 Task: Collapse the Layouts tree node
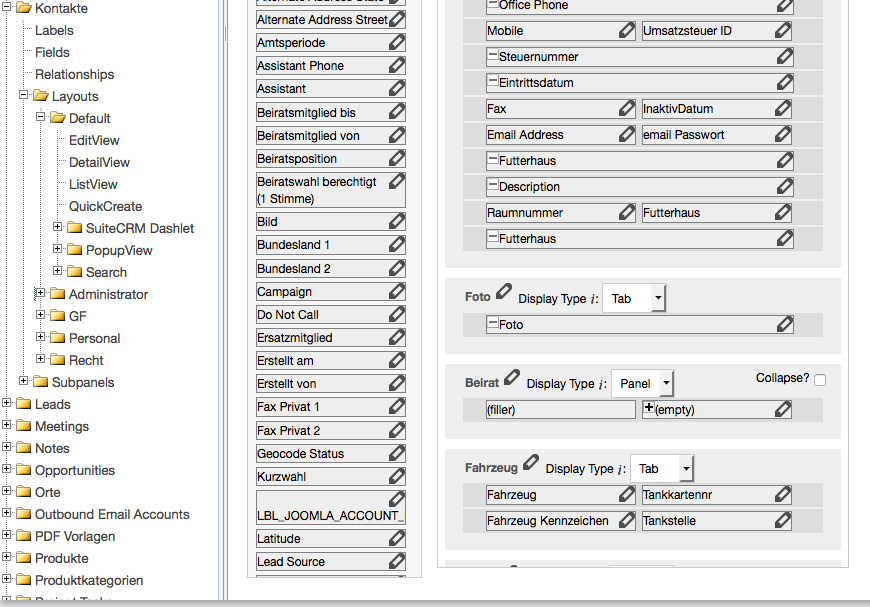[23, 95]
